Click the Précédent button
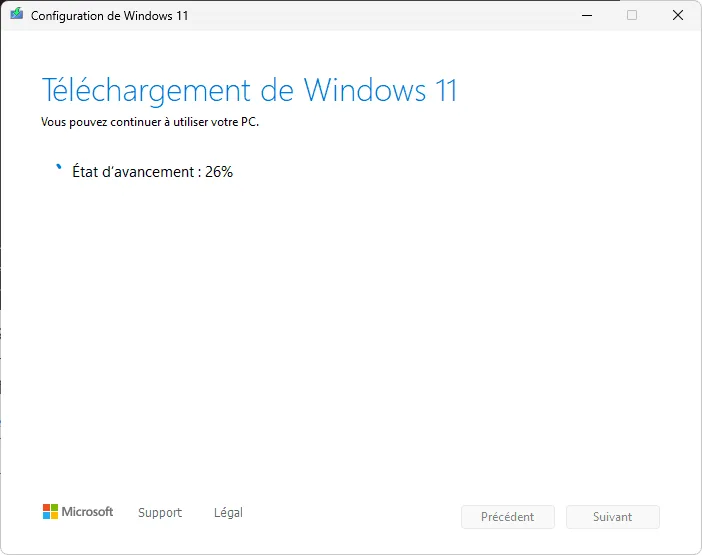702x555 pixels. click(508, 517)
